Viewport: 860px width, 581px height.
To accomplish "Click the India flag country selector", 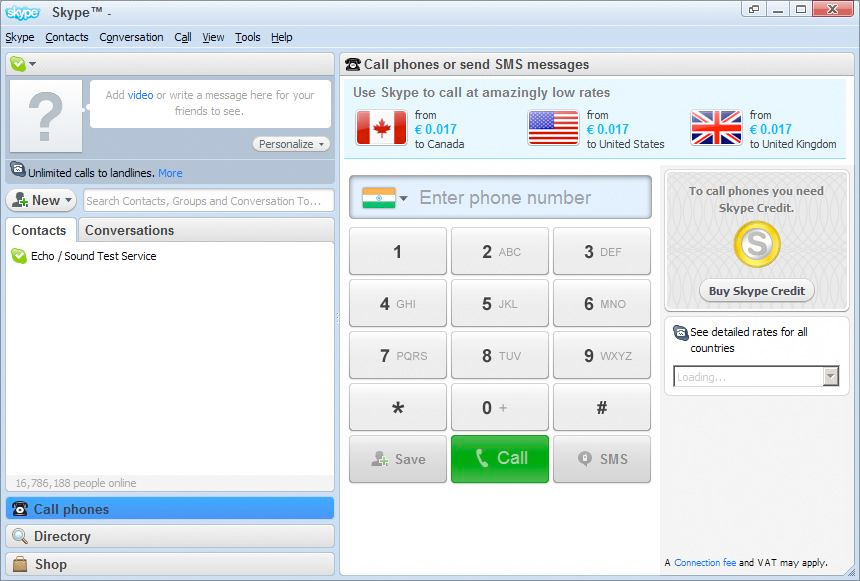I will click(378, 198).
